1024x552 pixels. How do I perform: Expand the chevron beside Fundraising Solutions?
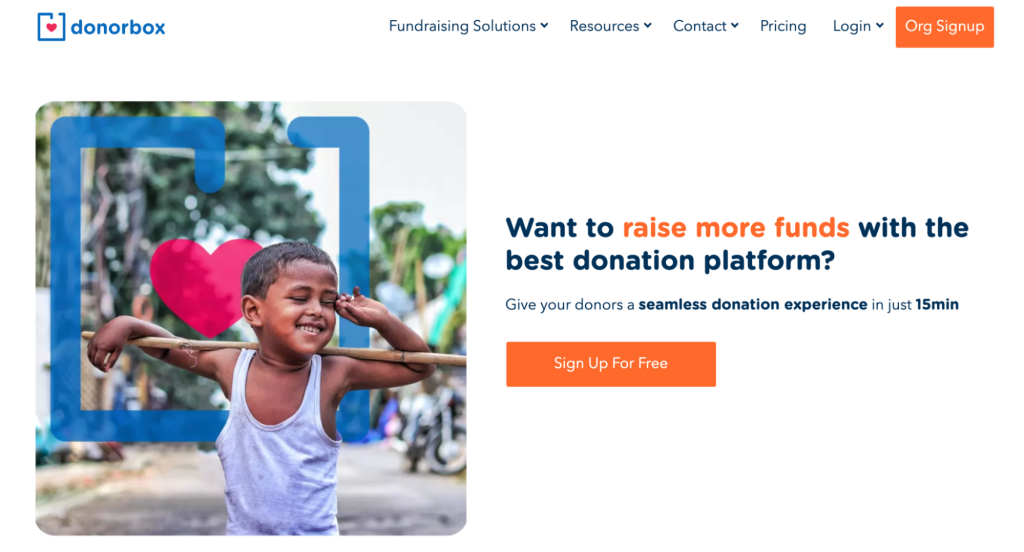click(544, 25)
